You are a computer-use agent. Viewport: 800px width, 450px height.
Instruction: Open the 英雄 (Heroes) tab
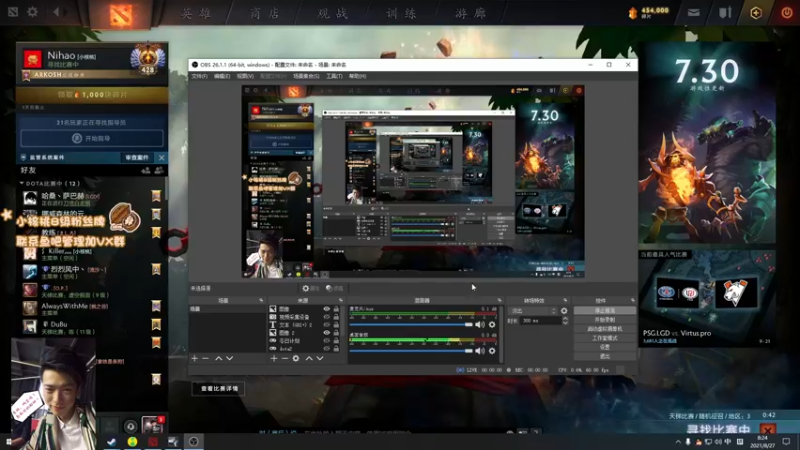pyautogui.click(x=196, y=13)
